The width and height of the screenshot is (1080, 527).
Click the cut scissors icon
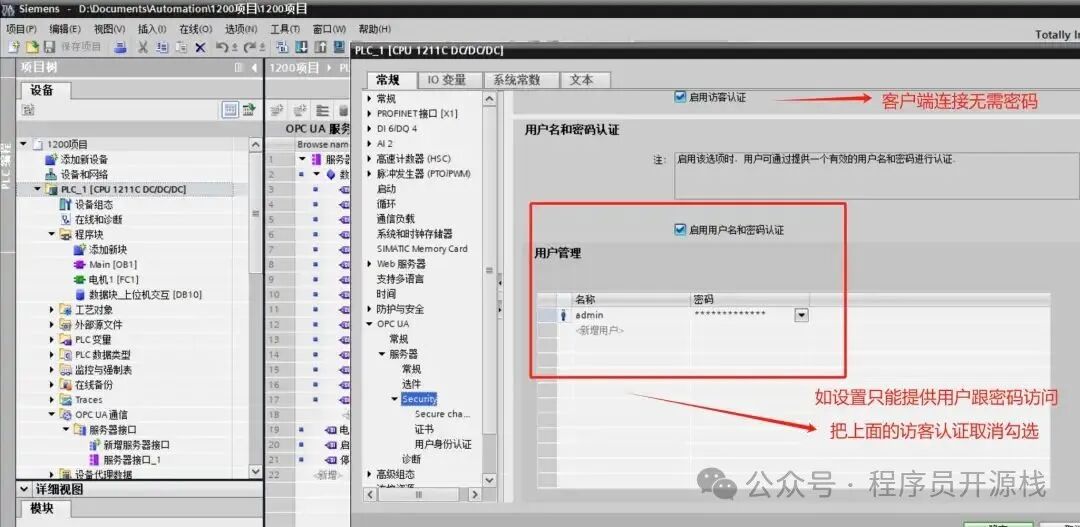pos(143,47)
